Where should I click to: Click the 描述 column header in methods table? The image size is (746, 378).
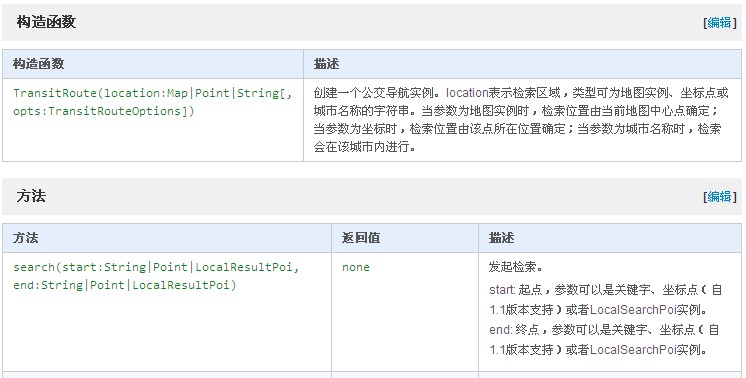pyautogui.click(x=501, y=238)
